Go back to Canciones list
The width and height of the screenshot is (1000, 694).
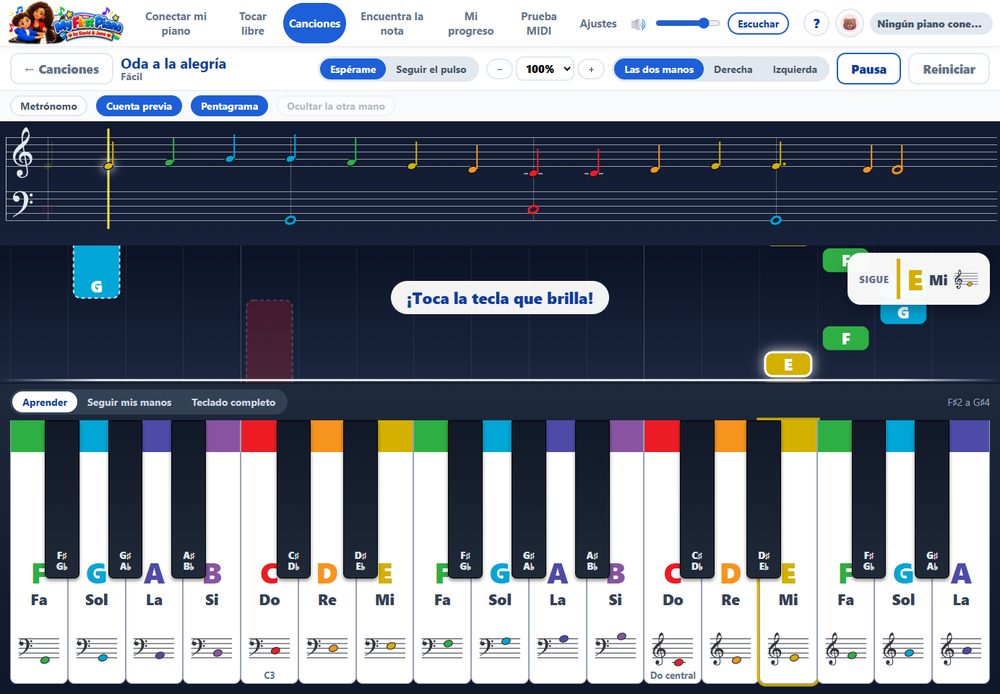(62, 69)
